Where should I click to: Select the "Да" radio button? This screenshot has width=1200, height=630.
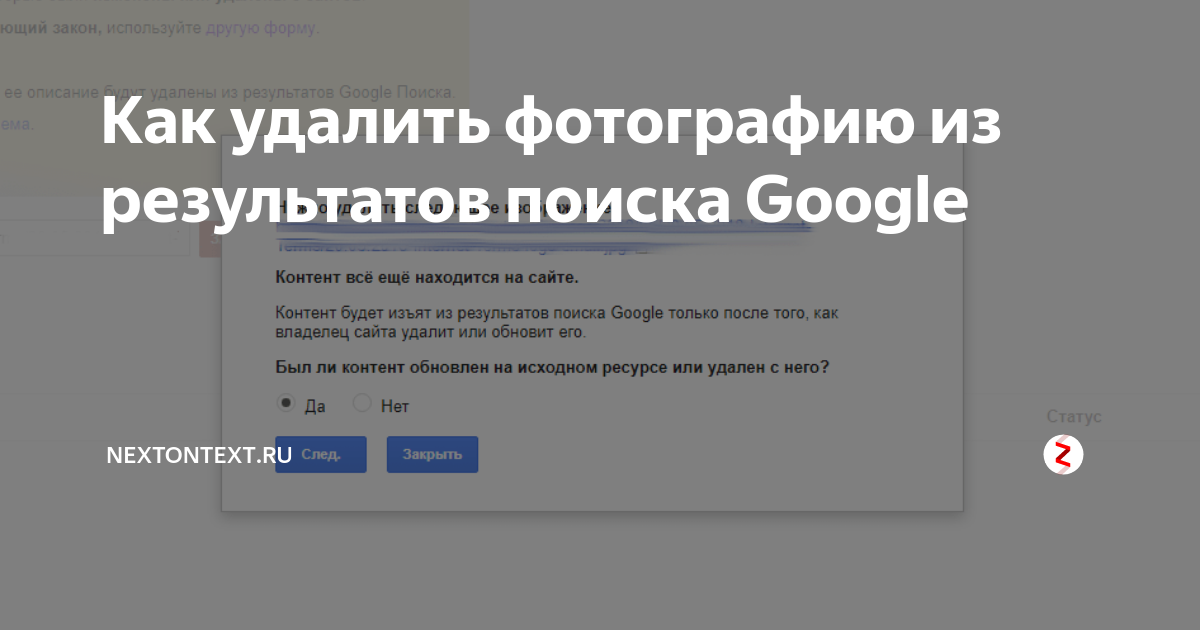click(x=286, y=404)
